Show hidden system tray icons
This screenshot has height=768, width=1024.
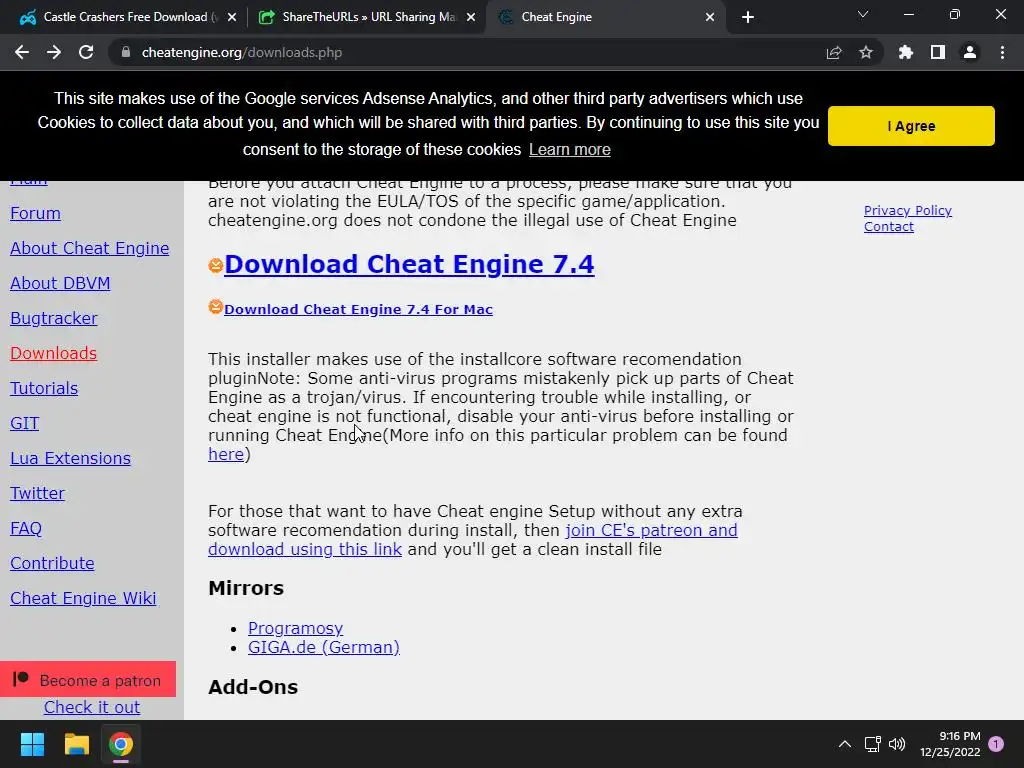click(844, 744)
